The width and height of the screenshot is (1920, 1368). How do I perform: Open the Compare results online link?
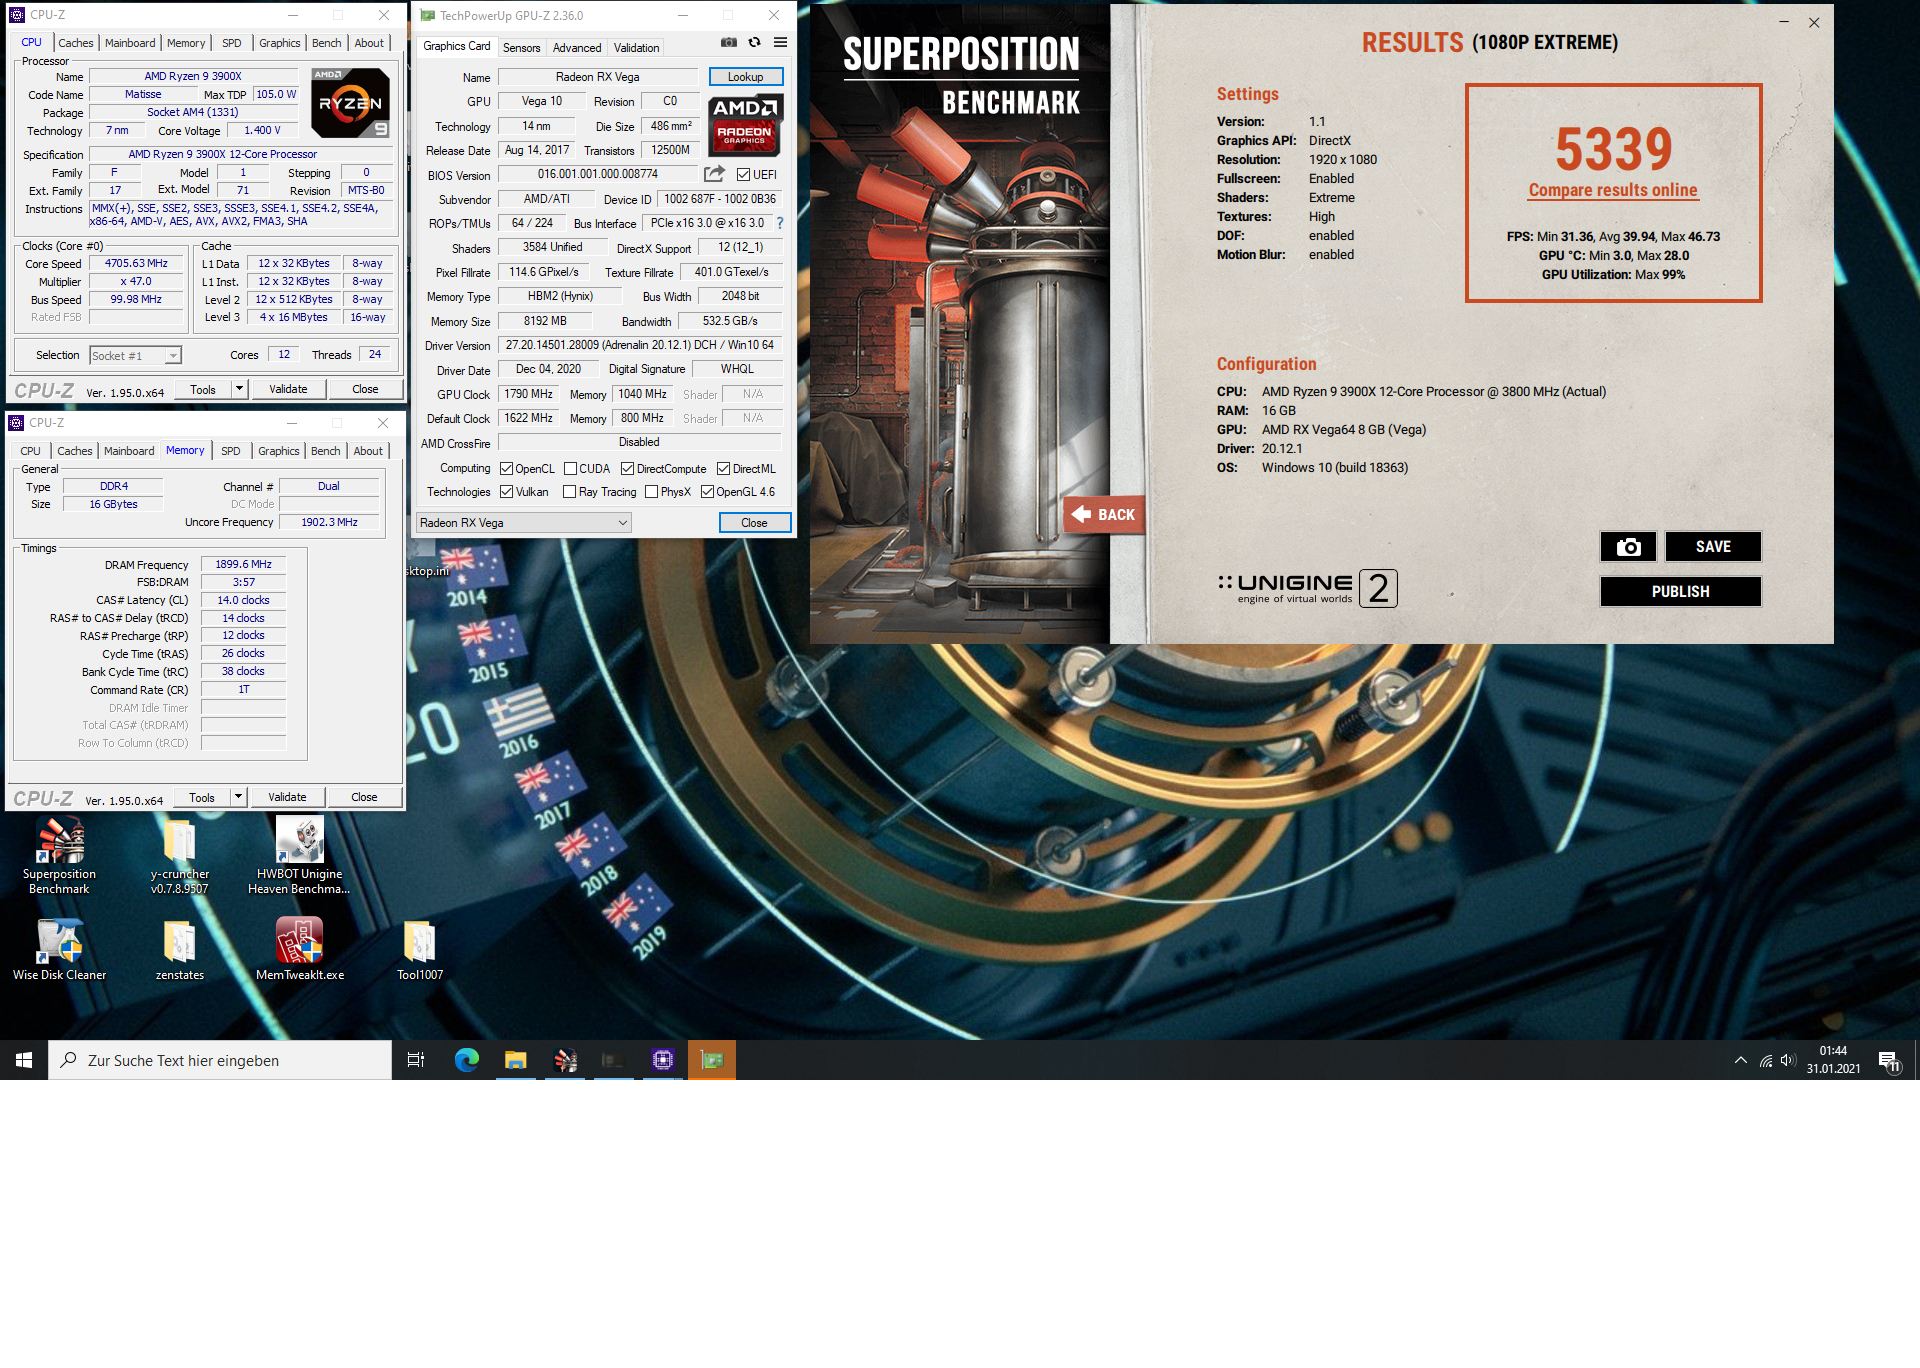1612,190
